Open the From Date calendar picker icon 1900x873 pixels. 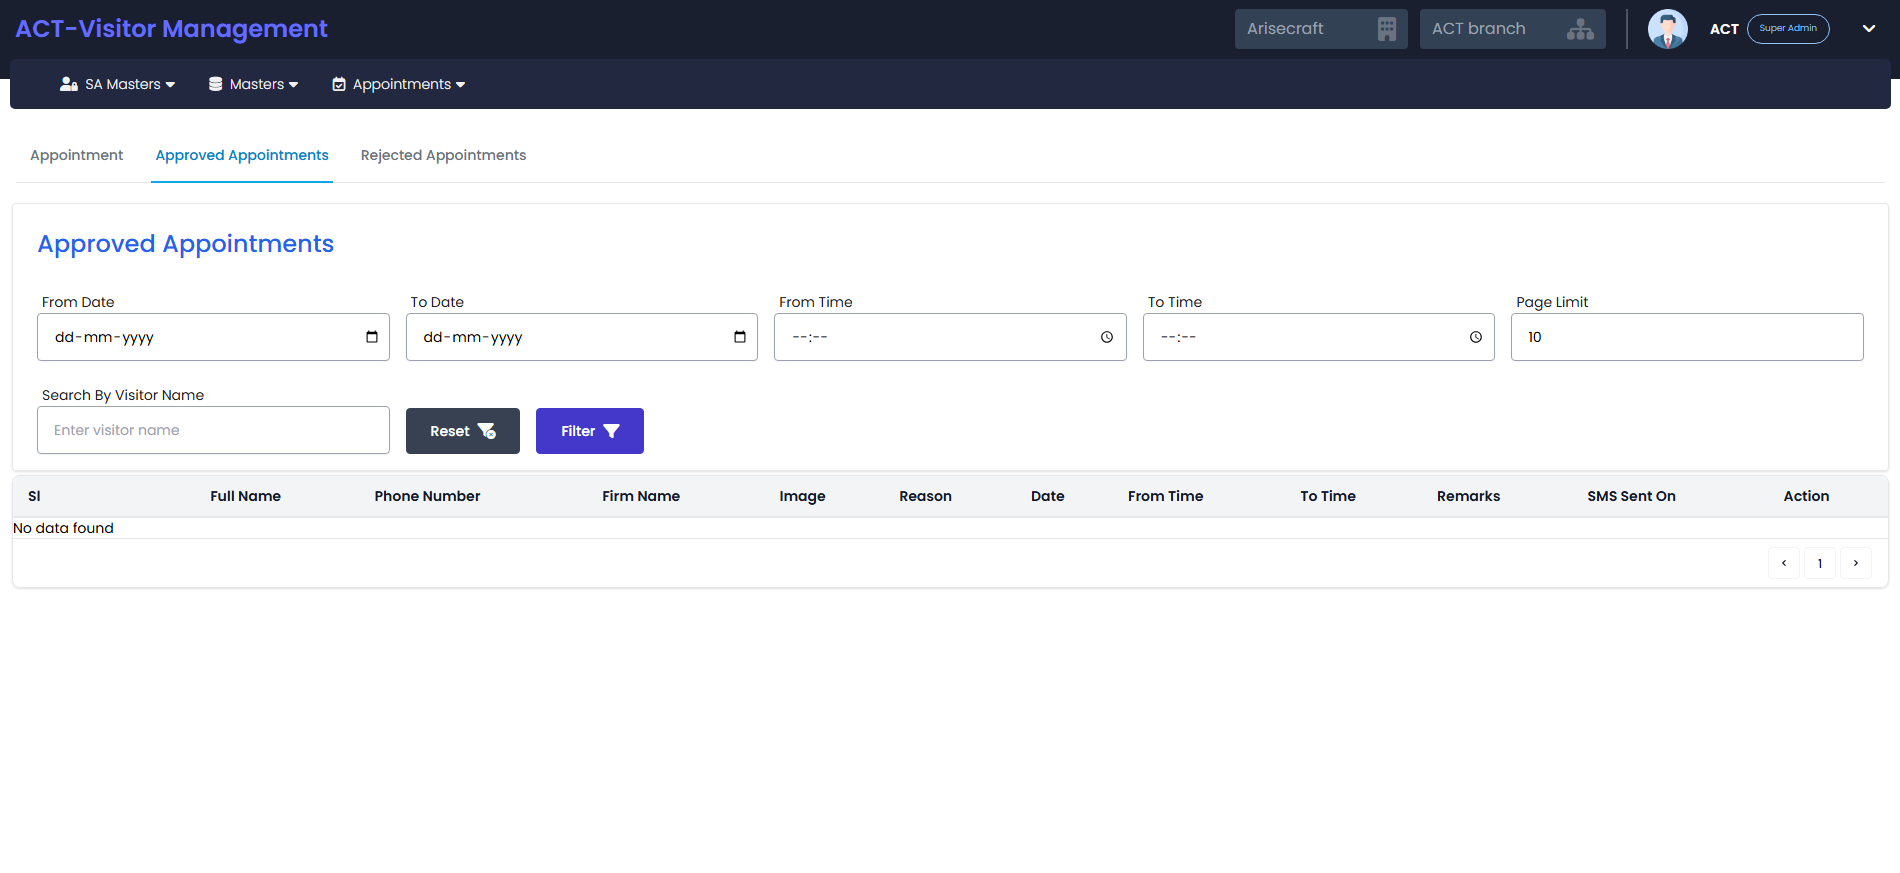(372, 337)
